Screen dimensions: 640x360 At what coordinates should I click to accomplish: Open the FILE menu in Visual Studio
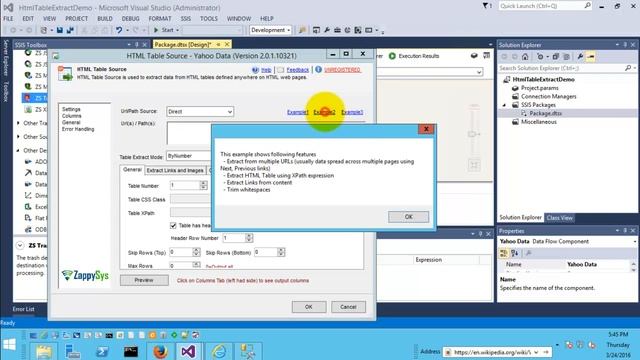(8, 19)
